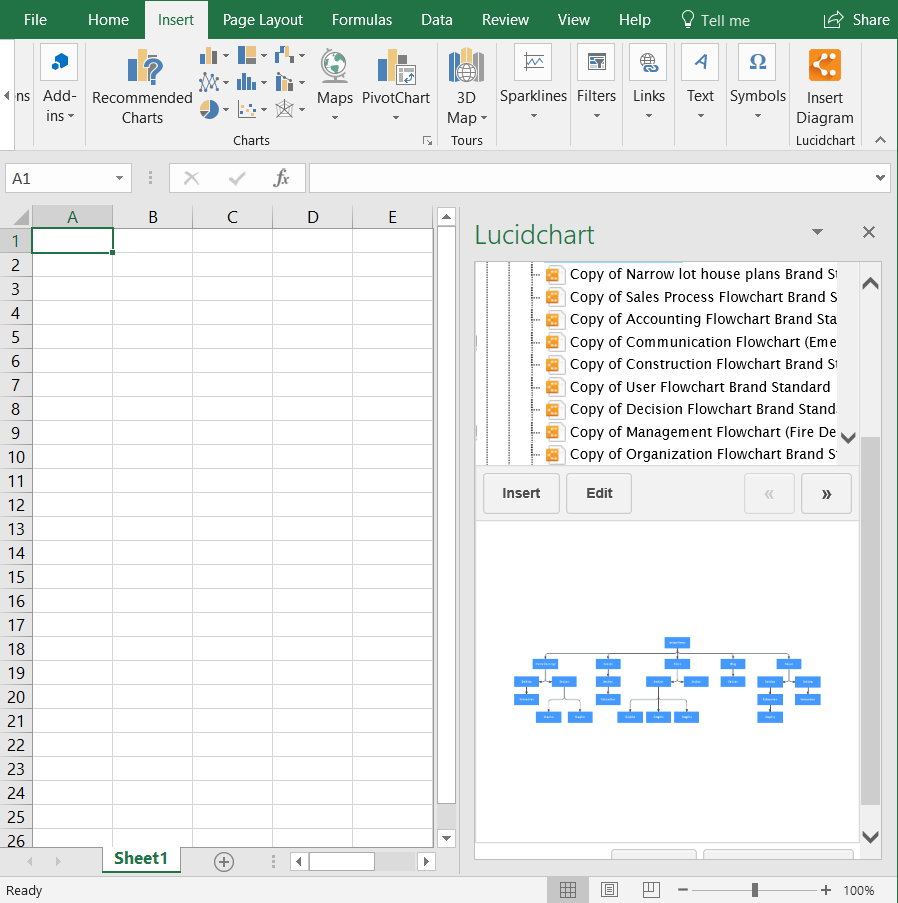Go to next page with » button
Viewport: 898px width, 903px height.
tap(826, 494)
